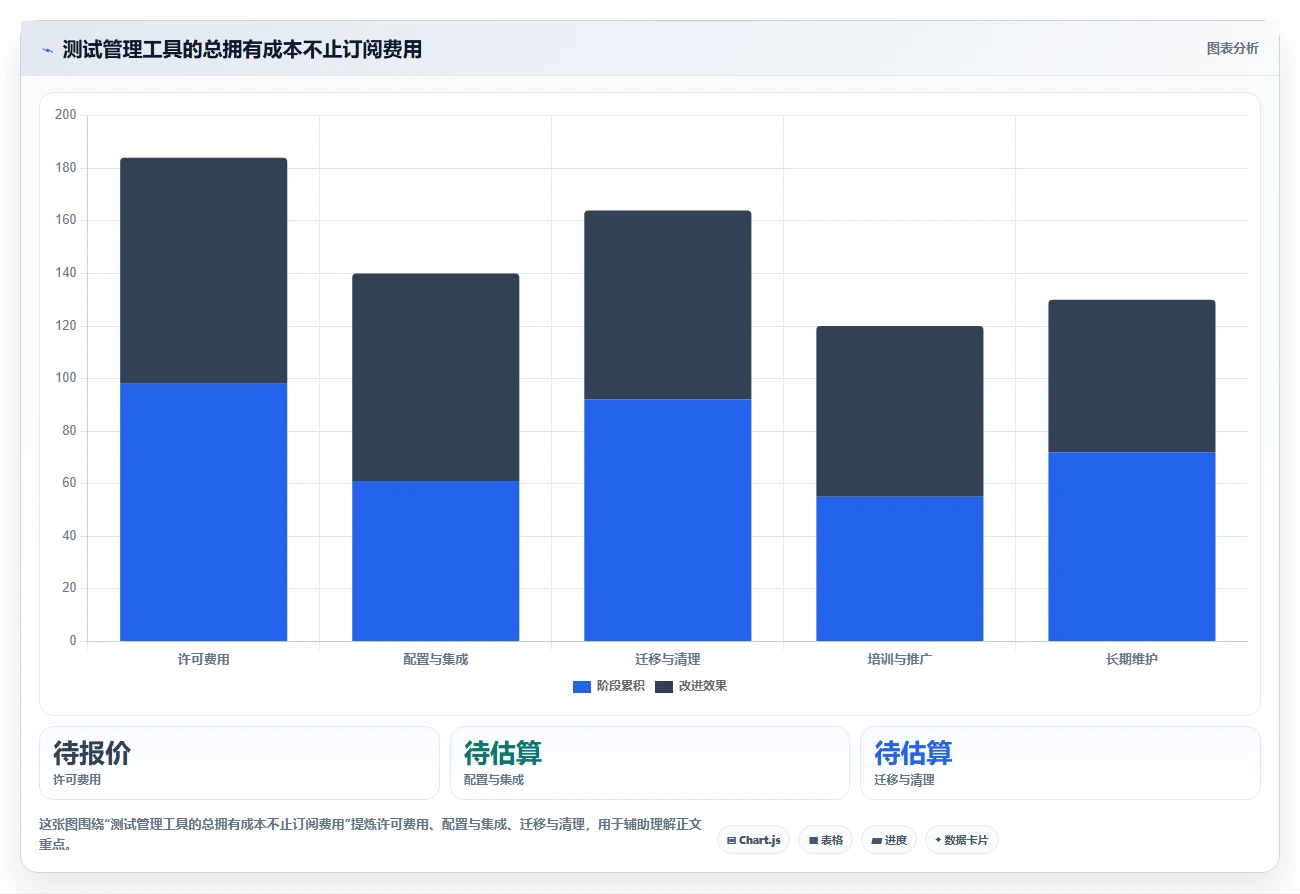Click the y-axis value 40
This screenshot has width=1300, height=894.
[x=69, y=536]
